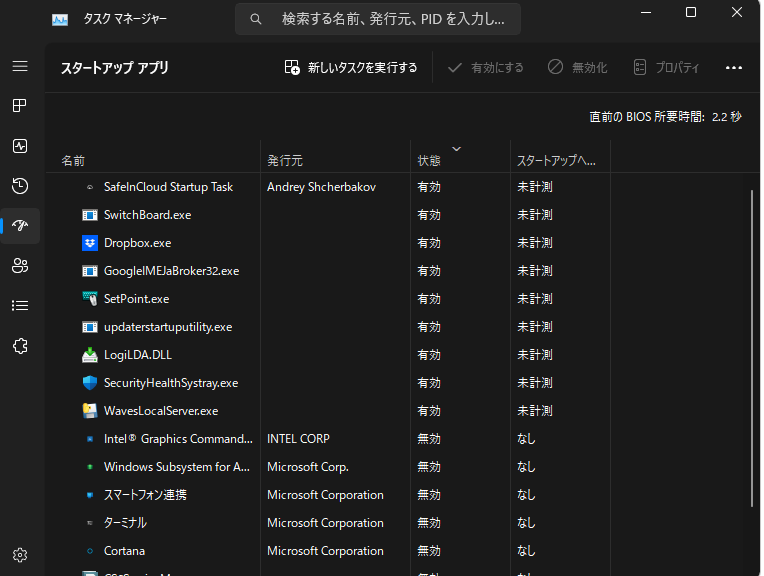Click 新しいタスクを実行する button
Screen dimensions: 764x576
pos(351,68)
